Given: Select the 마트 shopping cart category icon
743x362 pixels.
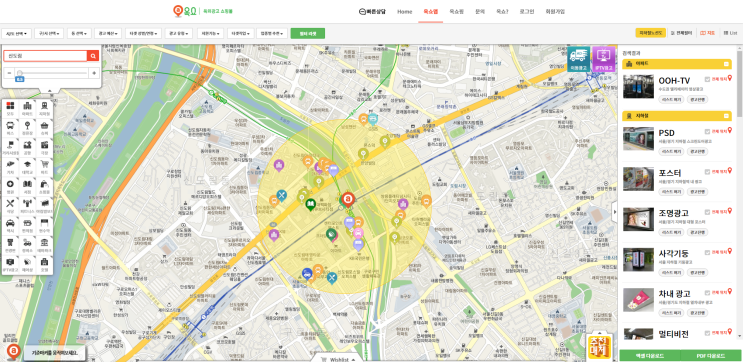Looking at the screenshot, I should click(45, 166).
